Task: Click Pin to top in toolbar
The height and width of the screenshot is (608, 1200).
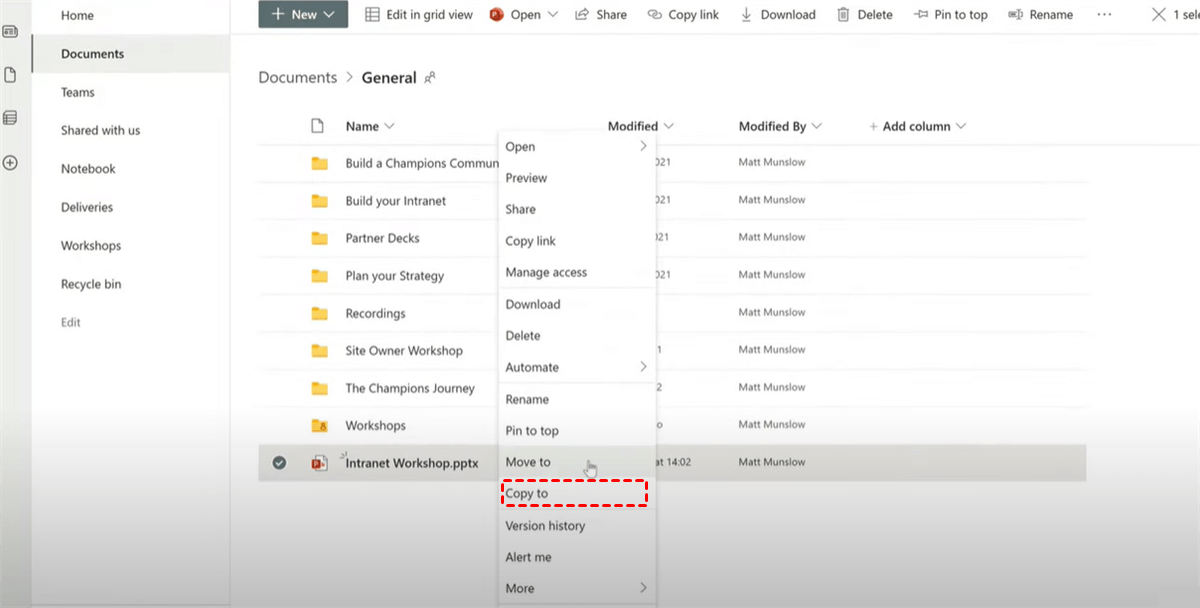Action: 950,14
